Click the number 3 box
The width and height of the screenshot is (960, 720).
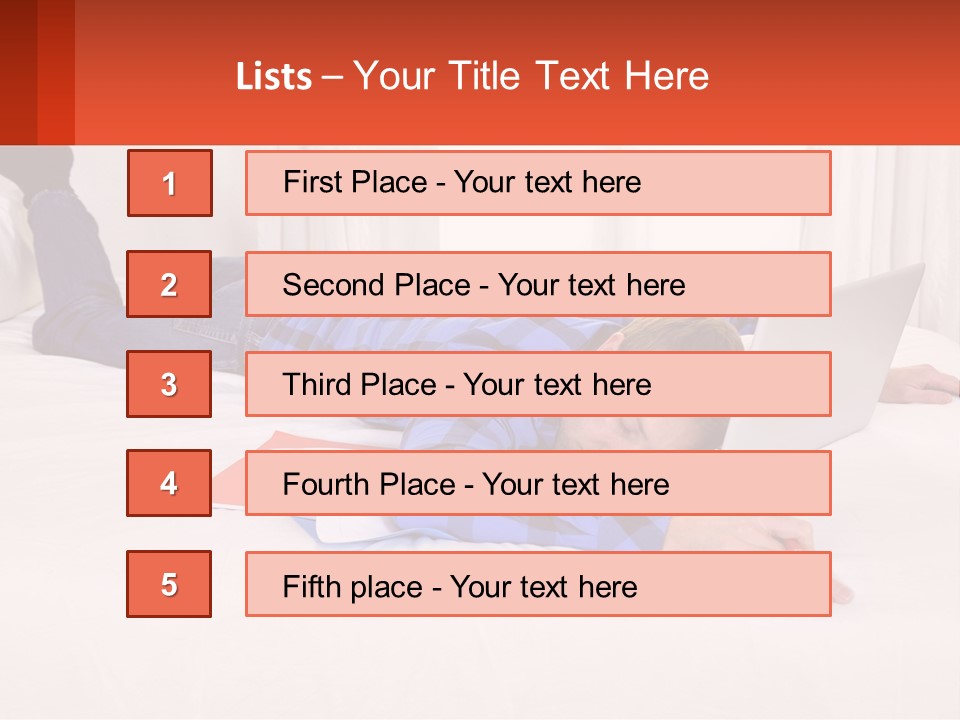[x=169, y=384]
